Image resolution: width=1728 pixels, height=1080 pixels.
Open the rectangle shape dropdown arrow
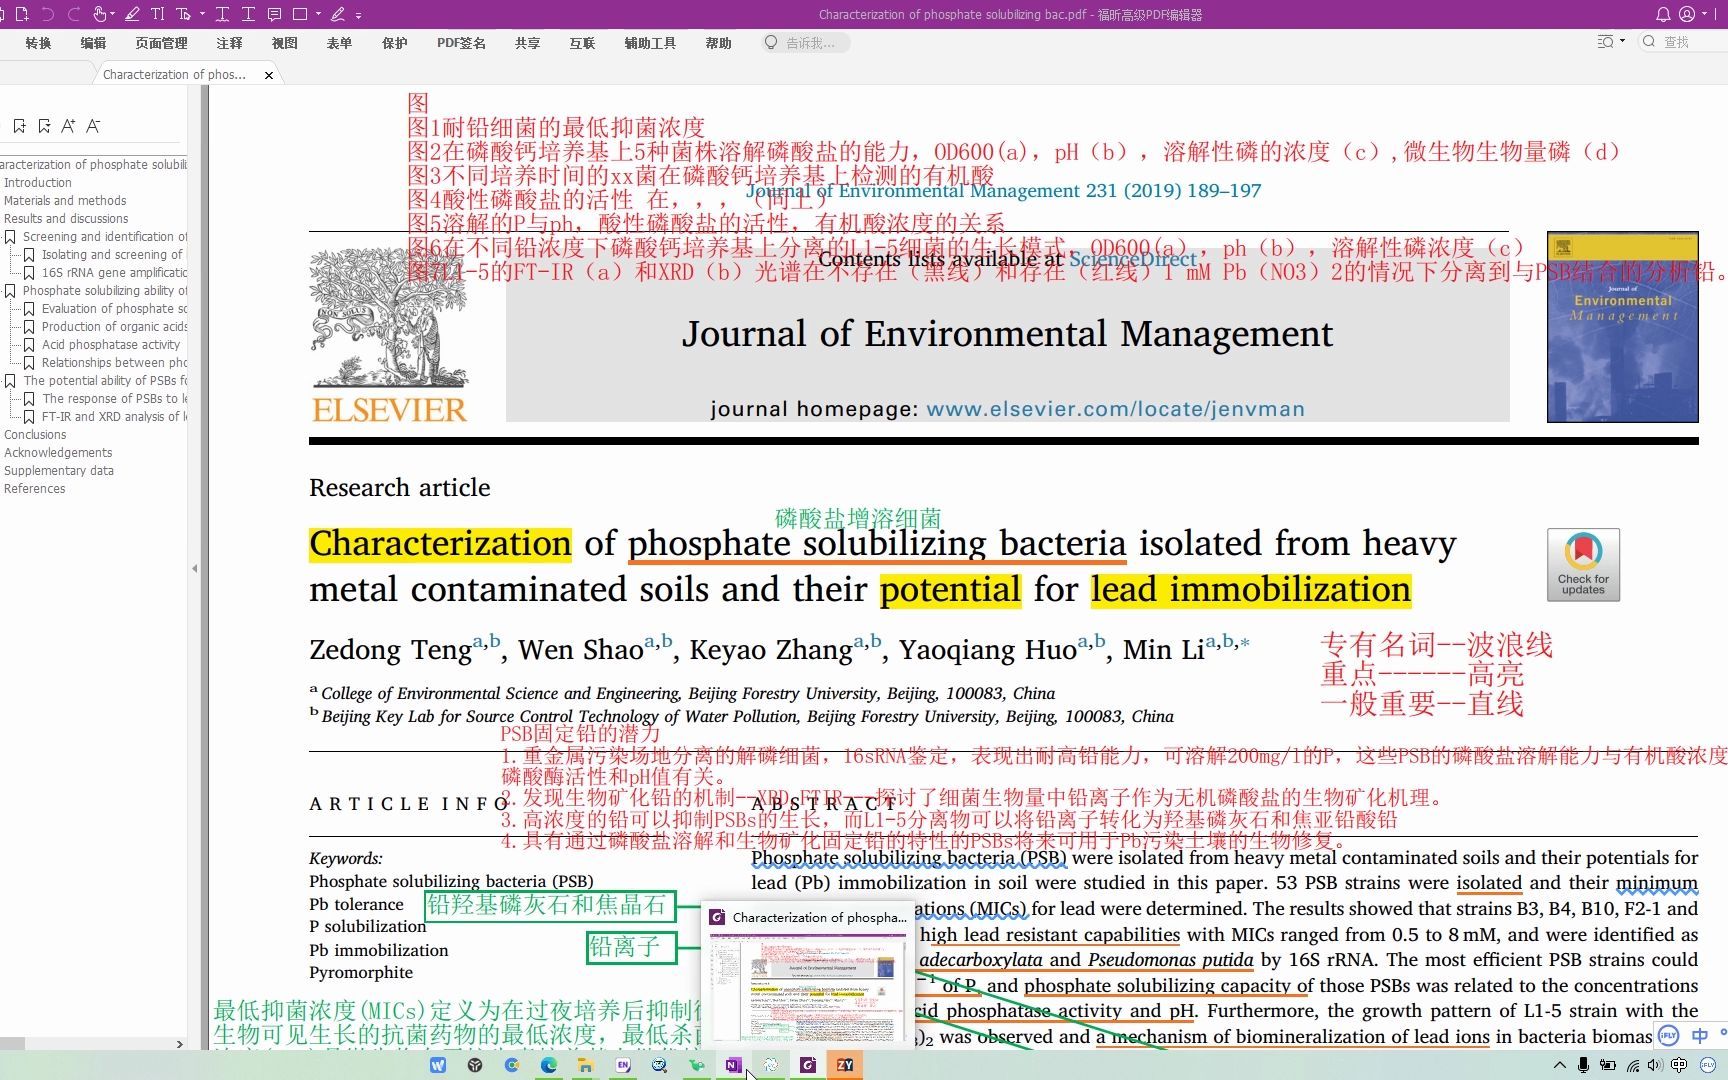point(318,15)
